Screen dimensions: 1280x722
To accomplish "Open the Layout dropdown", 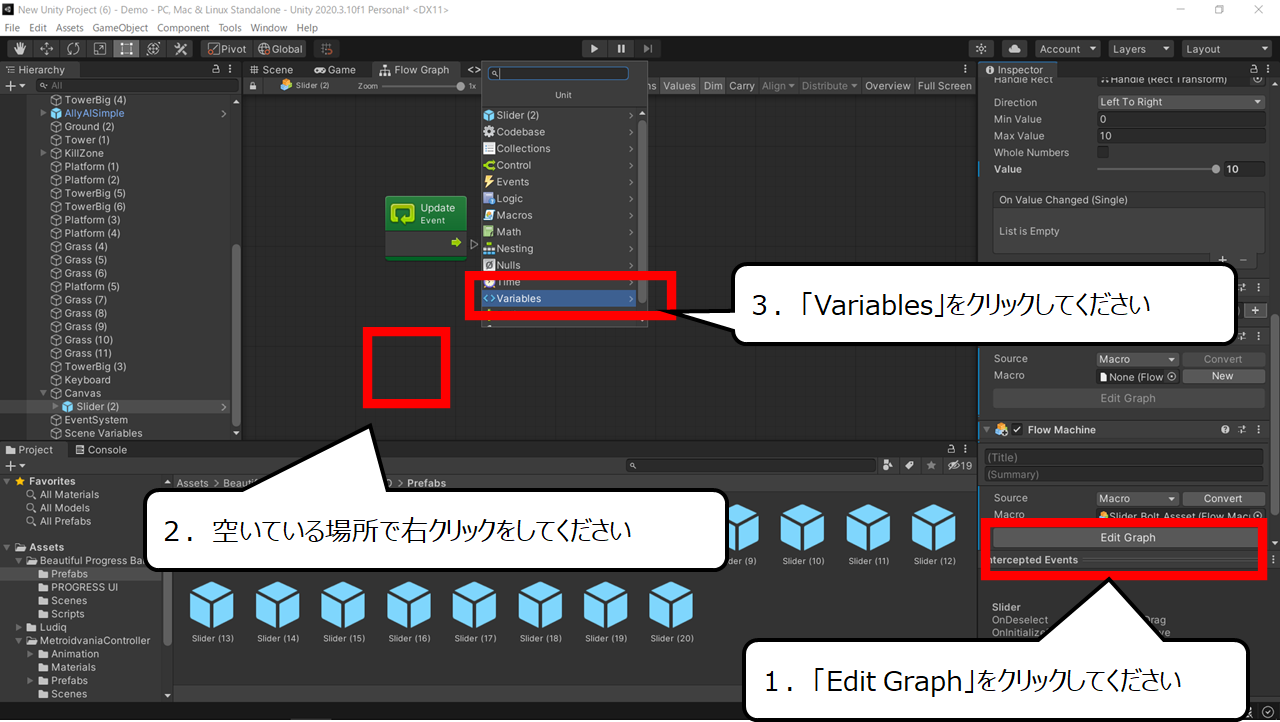I will click(x=1225, y=49).
